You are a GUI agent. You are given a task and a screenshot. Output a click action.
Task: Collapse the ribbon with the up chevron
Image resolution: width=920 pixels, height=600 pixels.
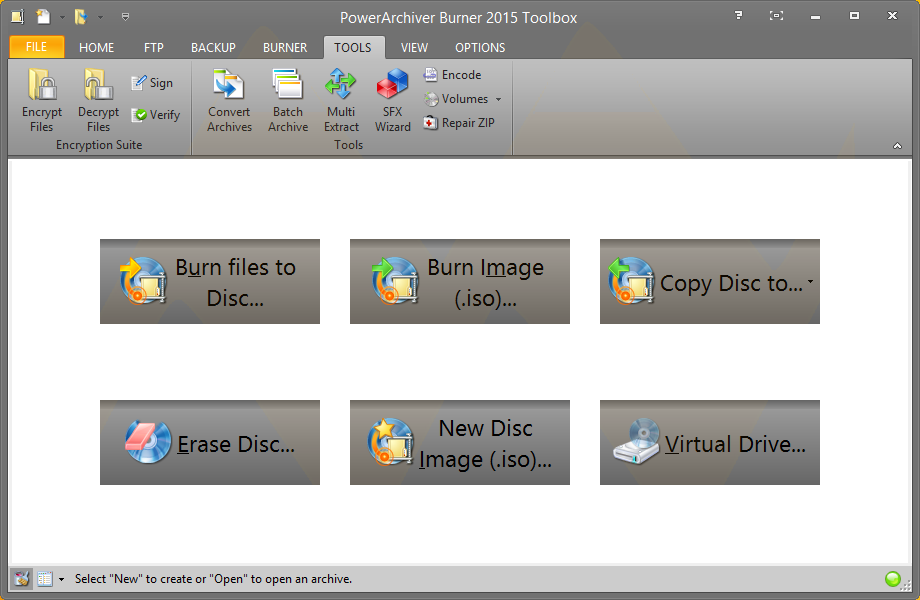897,146
